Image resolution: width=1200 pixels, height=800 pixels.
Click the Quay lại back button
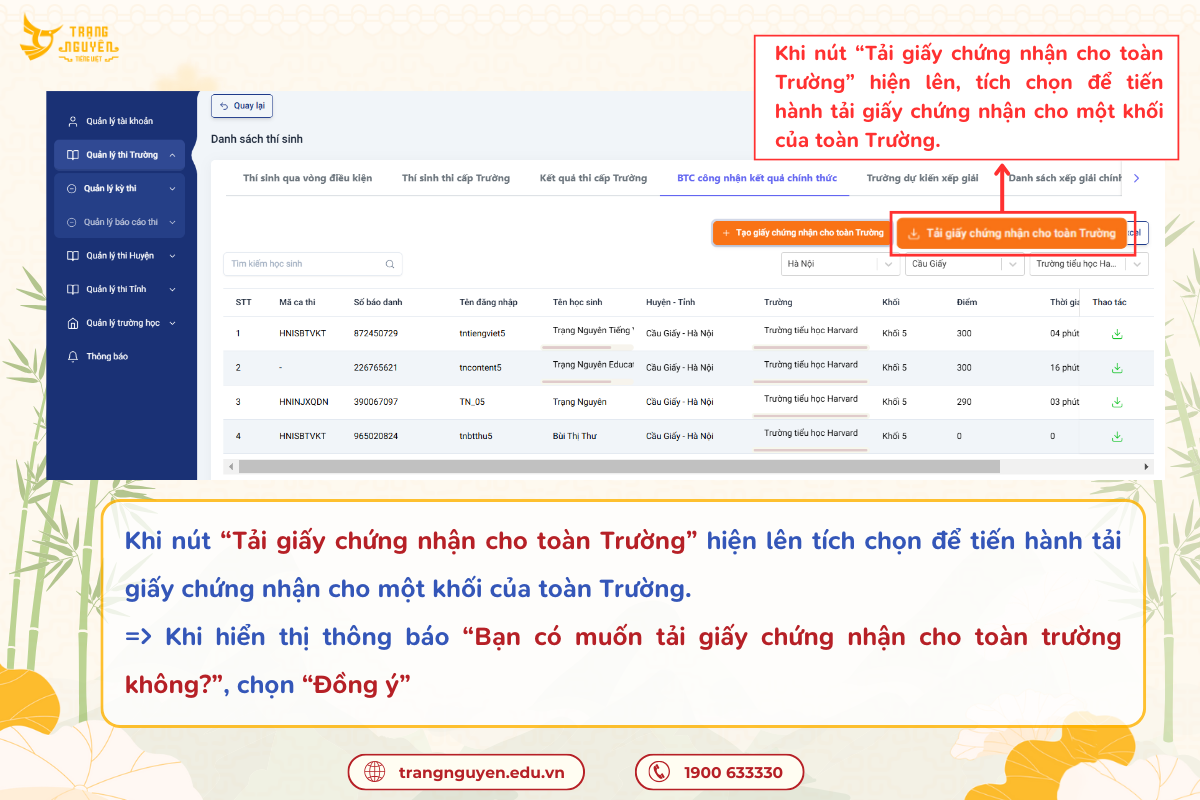click(x=242, y=105)
